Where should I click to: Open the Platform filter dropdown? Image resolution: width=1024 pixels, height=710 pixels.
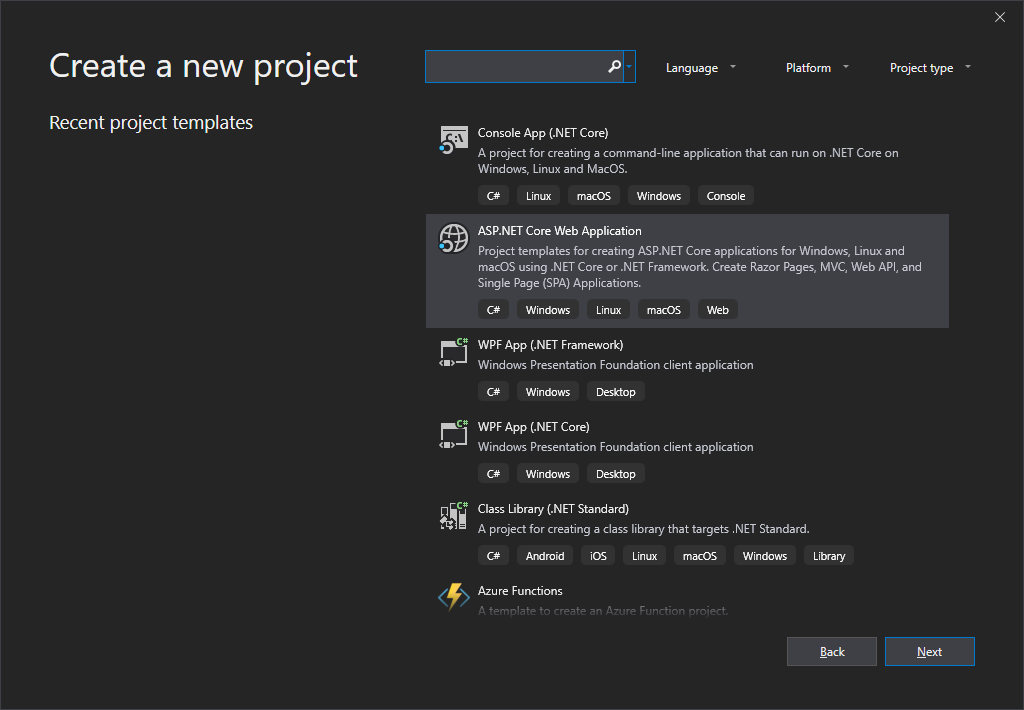tap(817, 68)
